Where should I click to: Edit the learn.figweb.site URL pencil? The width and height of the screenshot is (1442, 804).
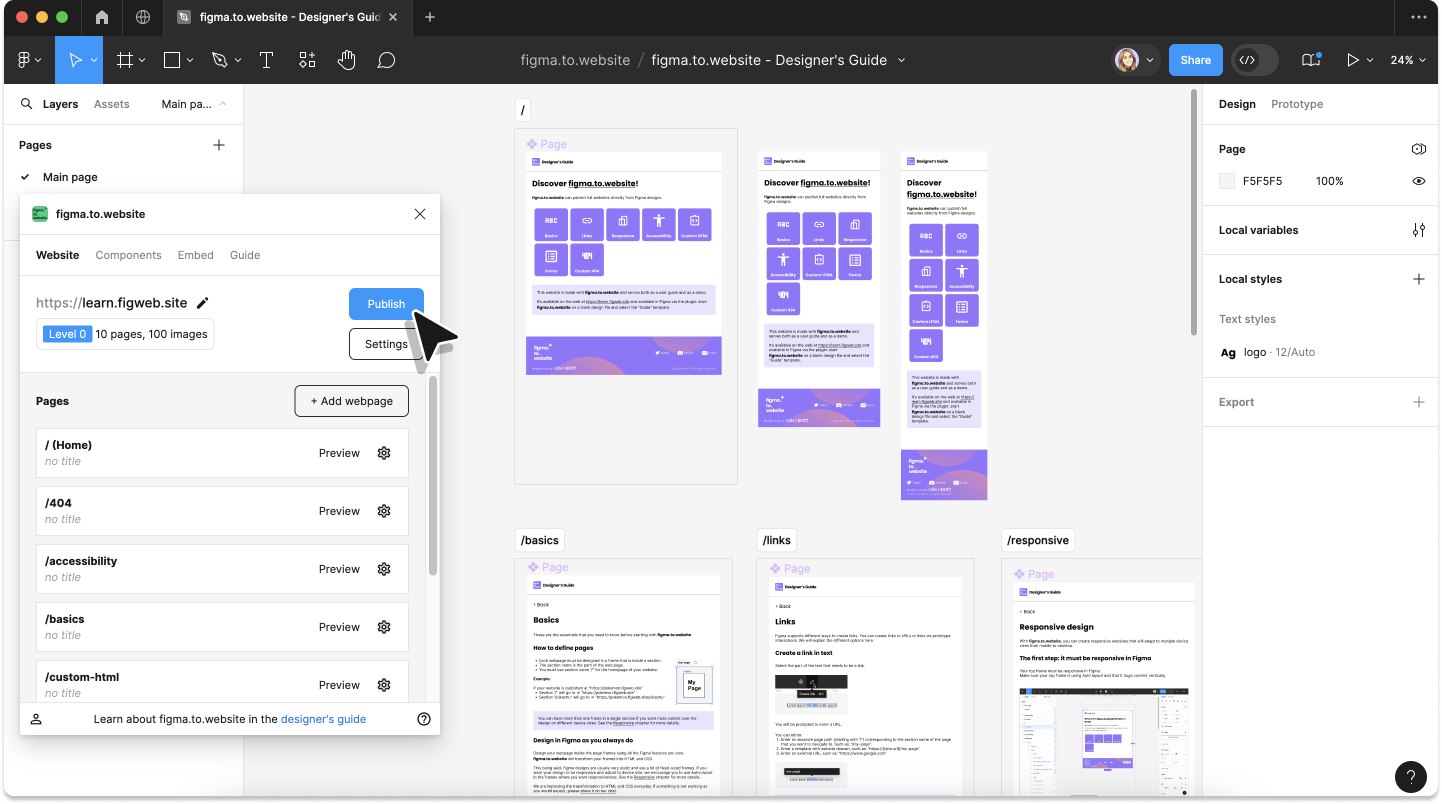(x=203, y=303)
